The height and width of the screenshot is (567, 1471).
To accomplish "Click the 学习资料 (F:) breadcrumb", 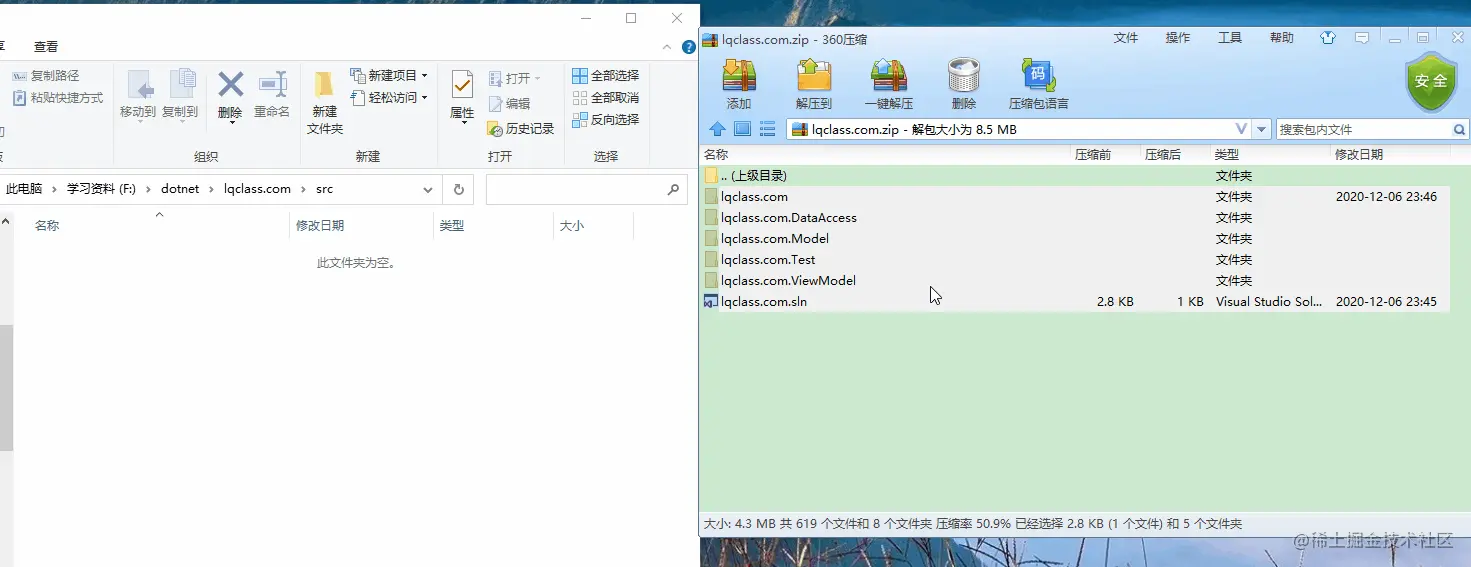I will pos(101,189).
